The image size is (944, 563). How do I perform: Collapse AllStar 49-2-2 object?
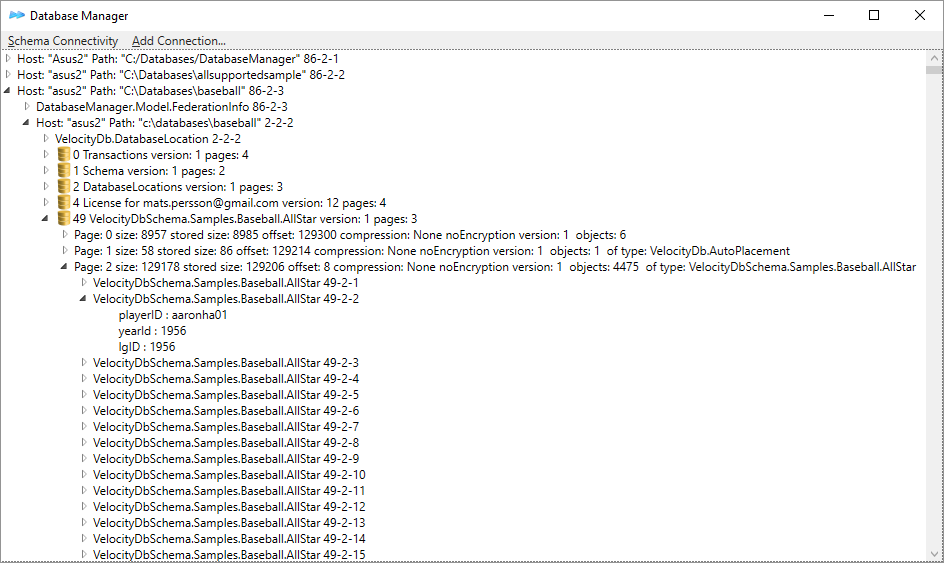(83, 299)
